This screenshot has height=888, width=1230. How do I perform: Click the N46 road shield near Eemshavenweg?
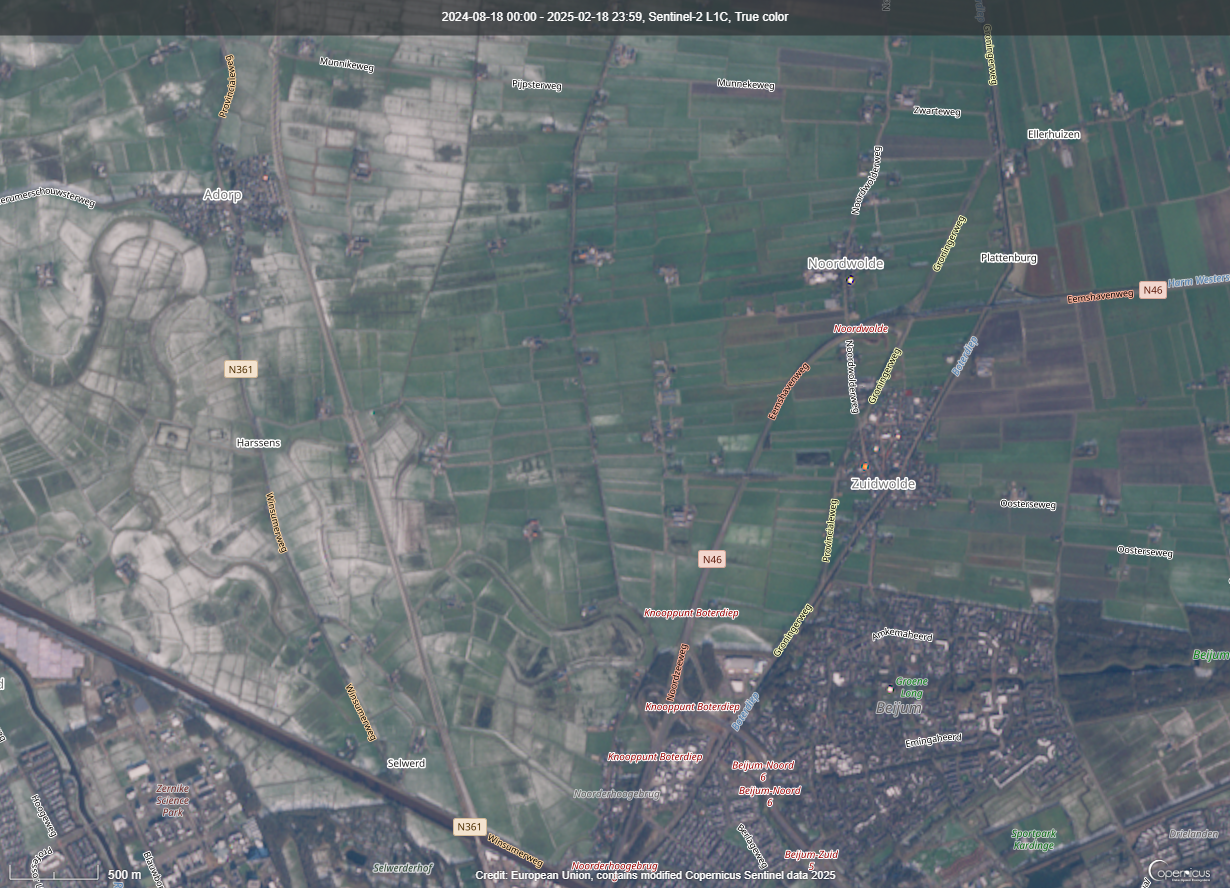[x=1153, y=290]
